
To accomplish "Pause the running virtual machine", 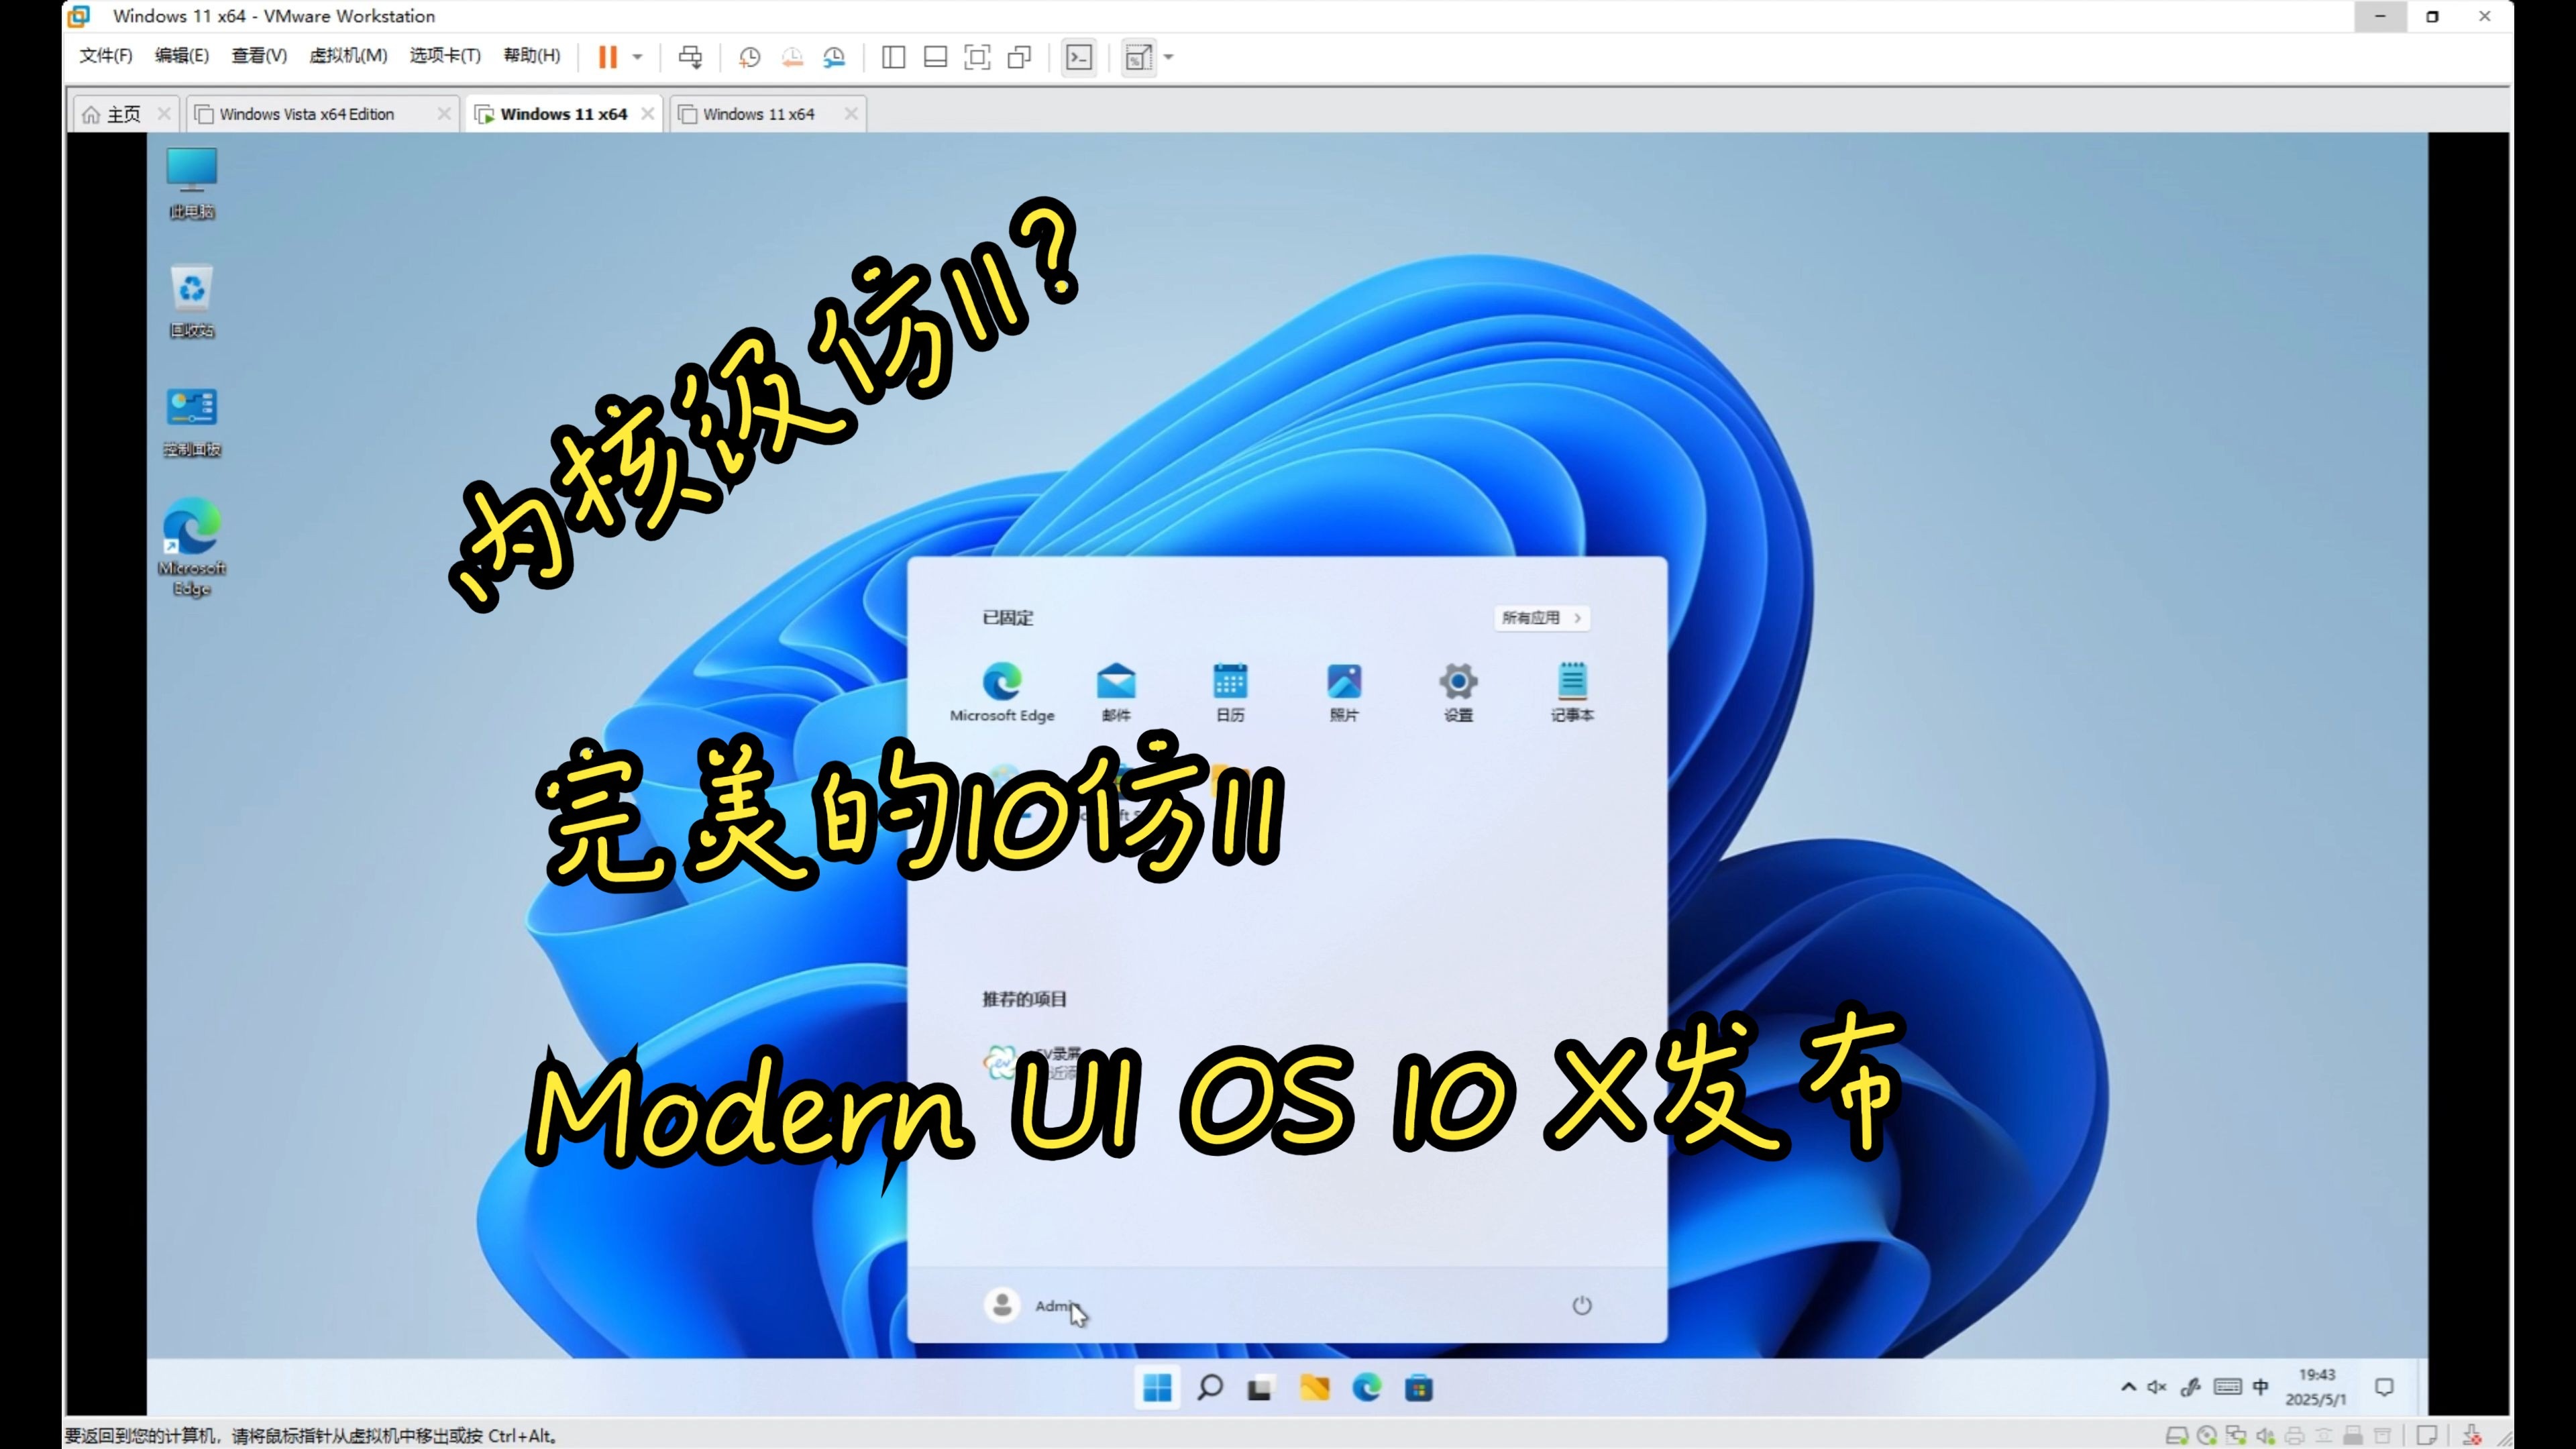I will (607, 57).
